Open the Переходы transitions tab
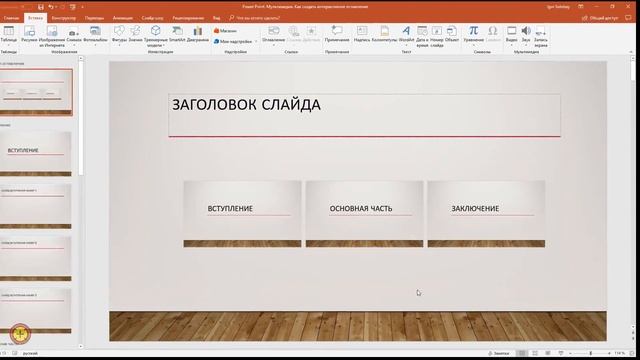The height and width of the screenshot is (360, 640). point(94,18)
